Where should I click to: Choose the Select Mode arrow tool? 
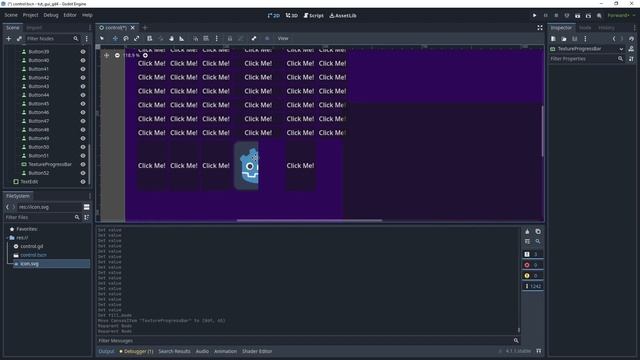[102, 38]
